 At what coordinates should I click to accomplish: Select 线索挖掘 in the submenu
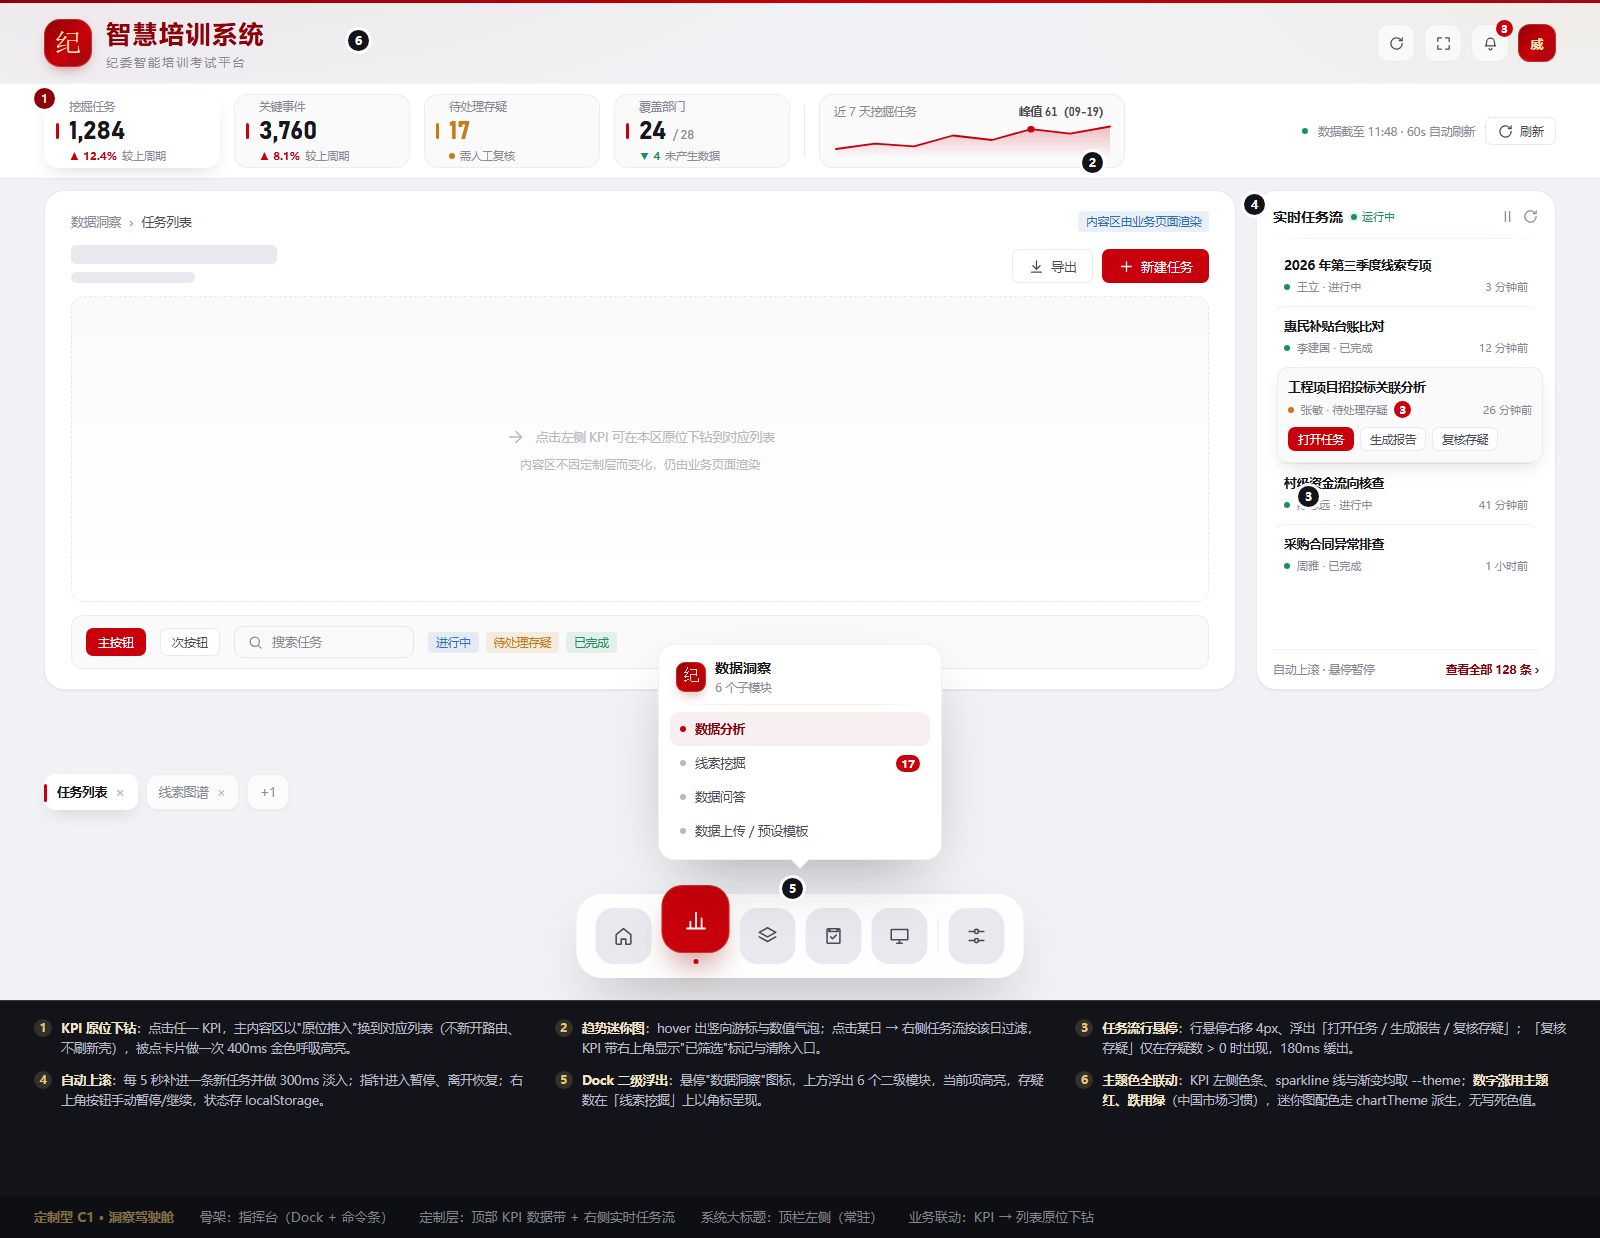[x=800, y=763]
